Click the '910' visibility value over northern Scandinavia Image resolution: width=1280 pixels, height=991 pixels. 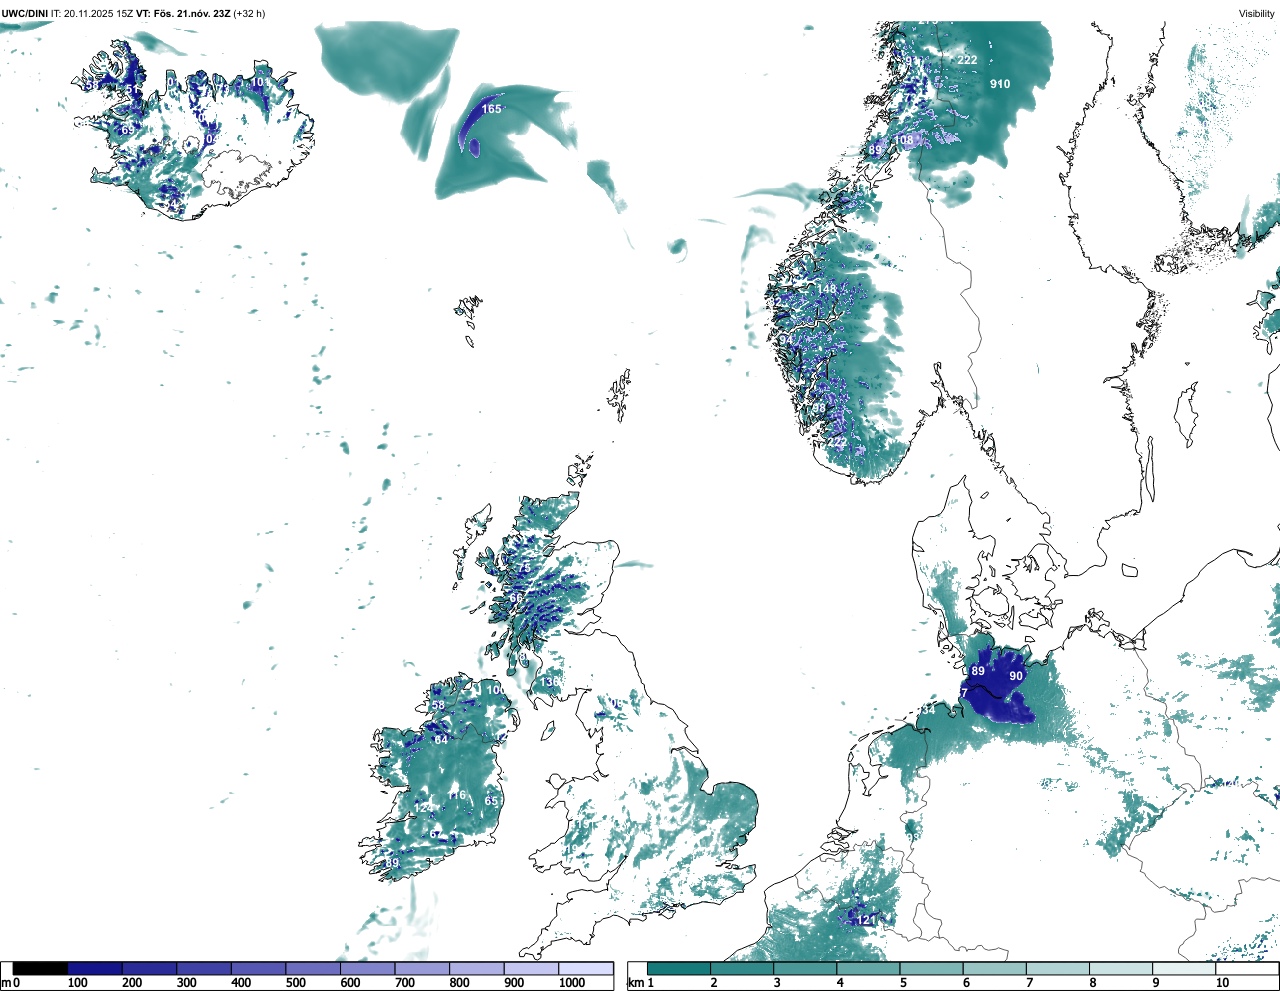[1000, 84]
